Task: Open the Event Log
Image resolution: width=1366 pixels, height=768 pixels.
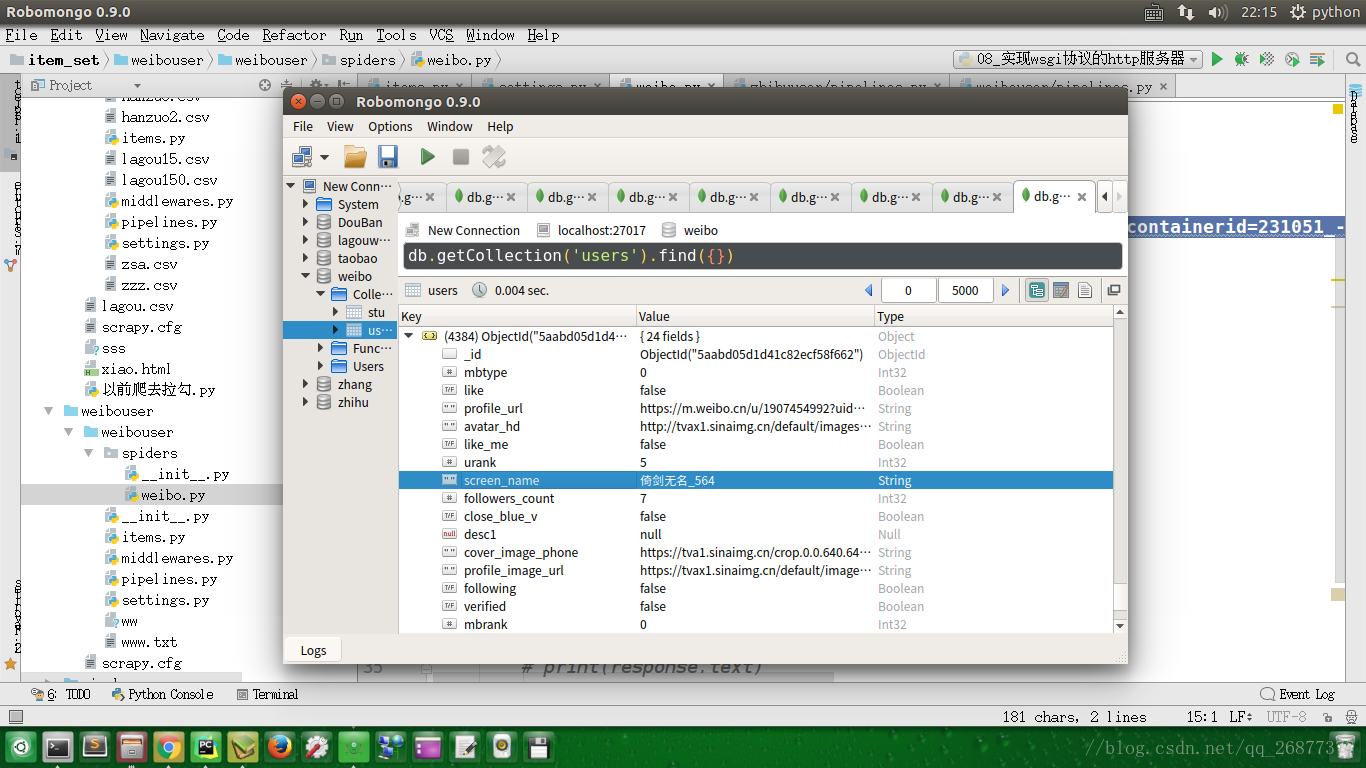Action: [1297, 694]
